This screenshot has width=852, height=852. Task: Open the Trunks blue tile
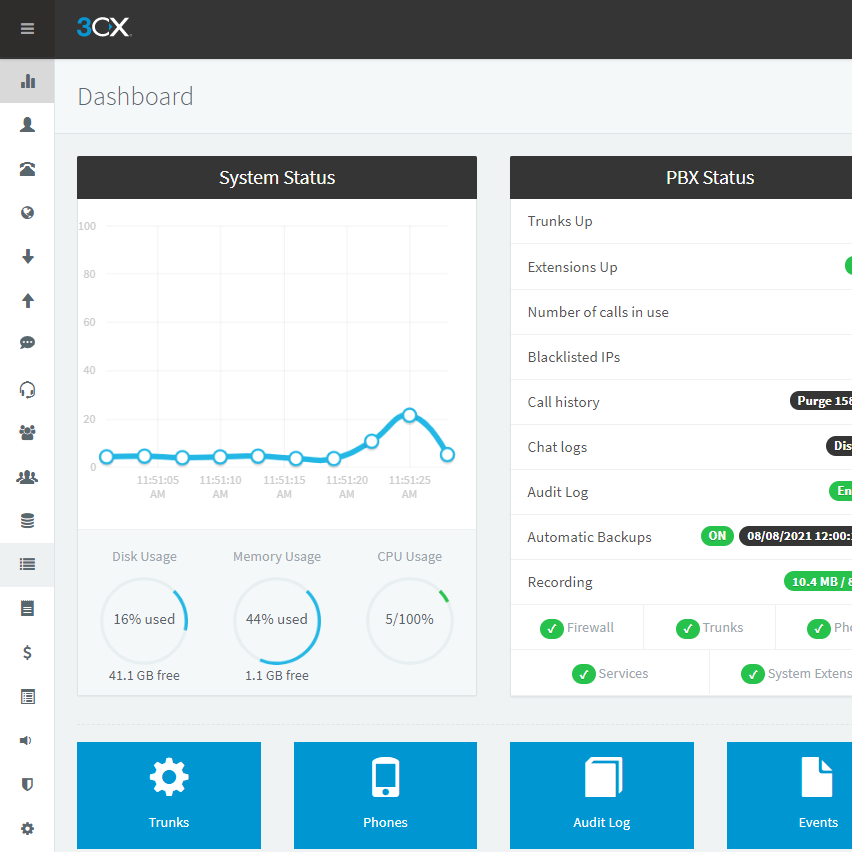click(x=169, y=795)
